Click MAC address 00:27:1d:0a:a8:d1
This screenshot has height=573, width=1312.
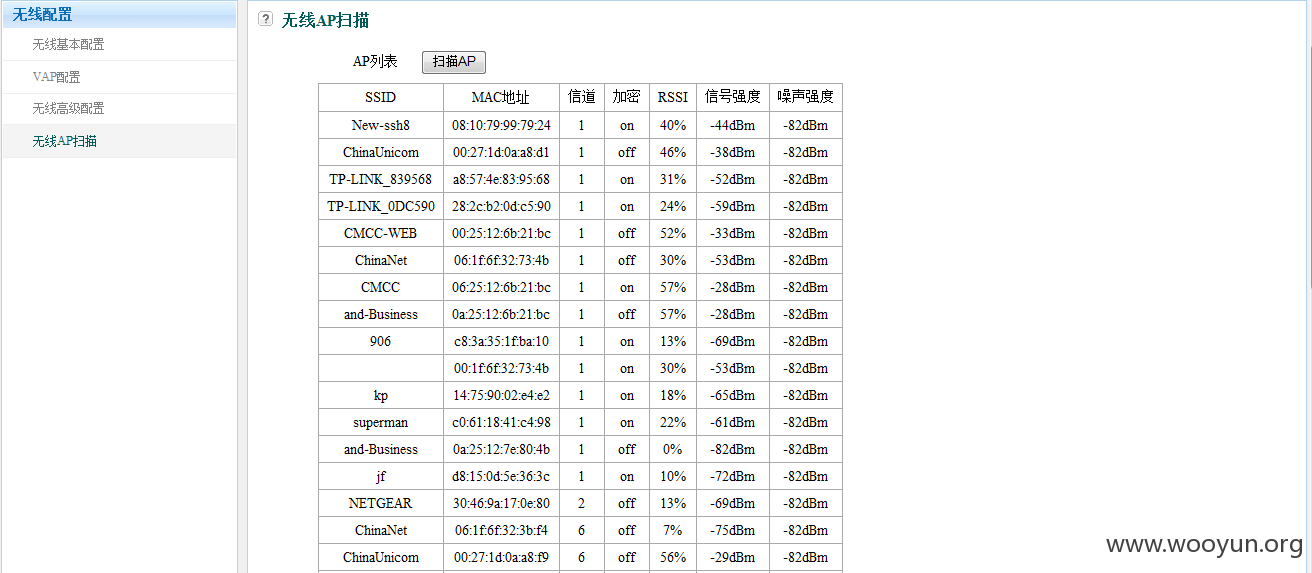pos(501,152)
